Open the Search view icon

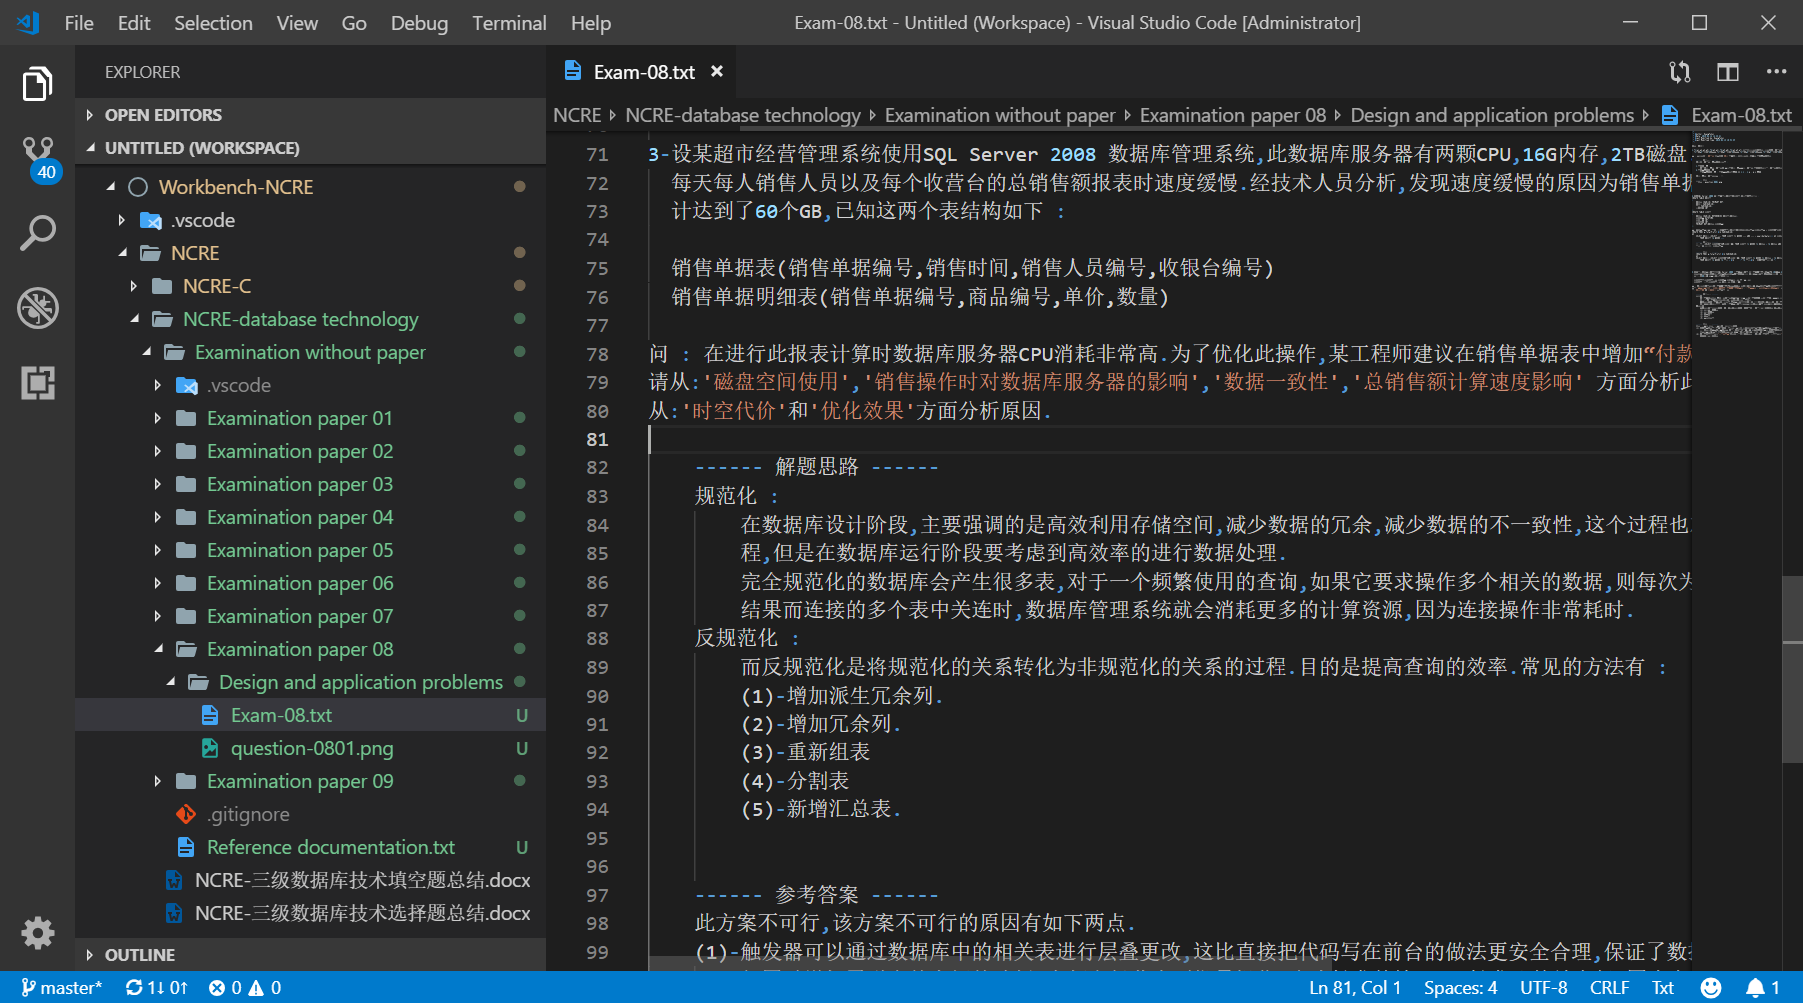[x=38, y=233]
